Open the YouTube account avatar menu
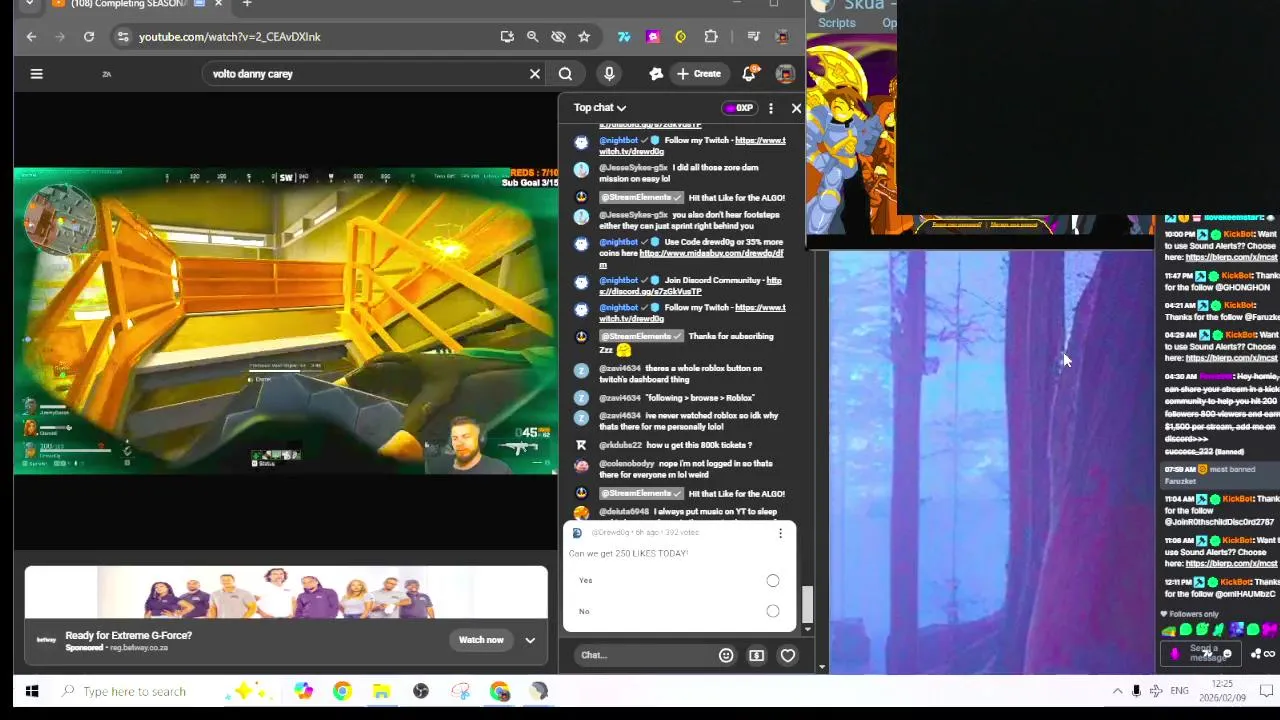Viewport: 1280px width, 720px height. click(785, 74)
